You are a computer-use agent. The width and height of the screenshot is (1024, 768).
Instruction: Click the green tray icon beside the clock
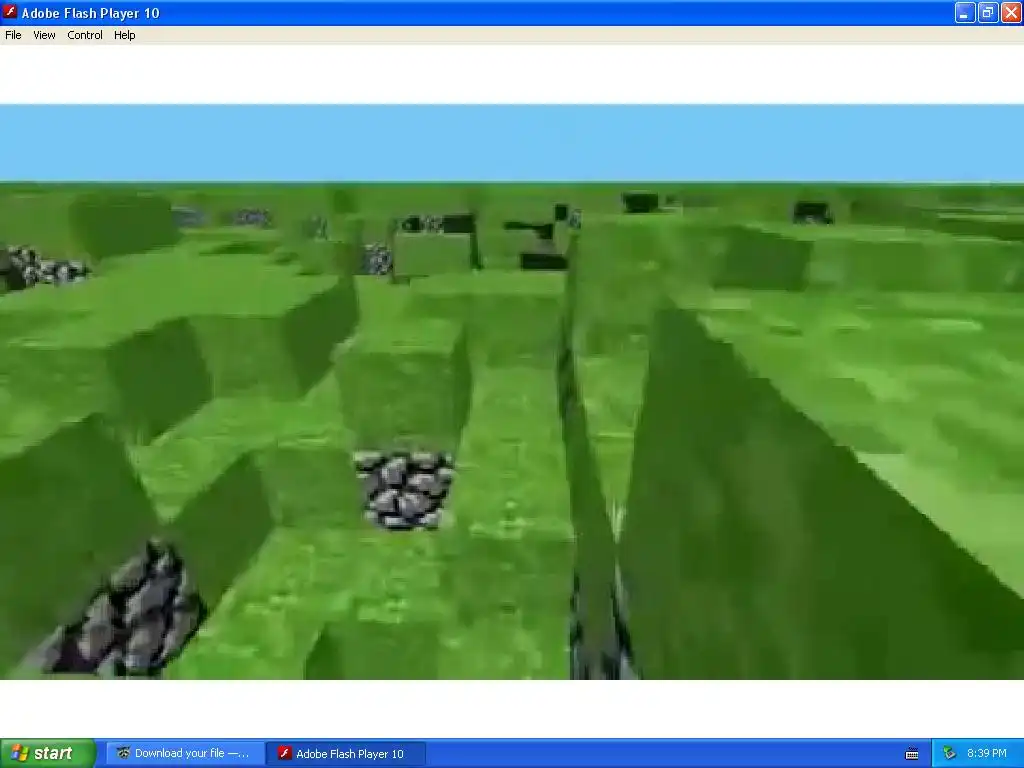click(949, 754)
